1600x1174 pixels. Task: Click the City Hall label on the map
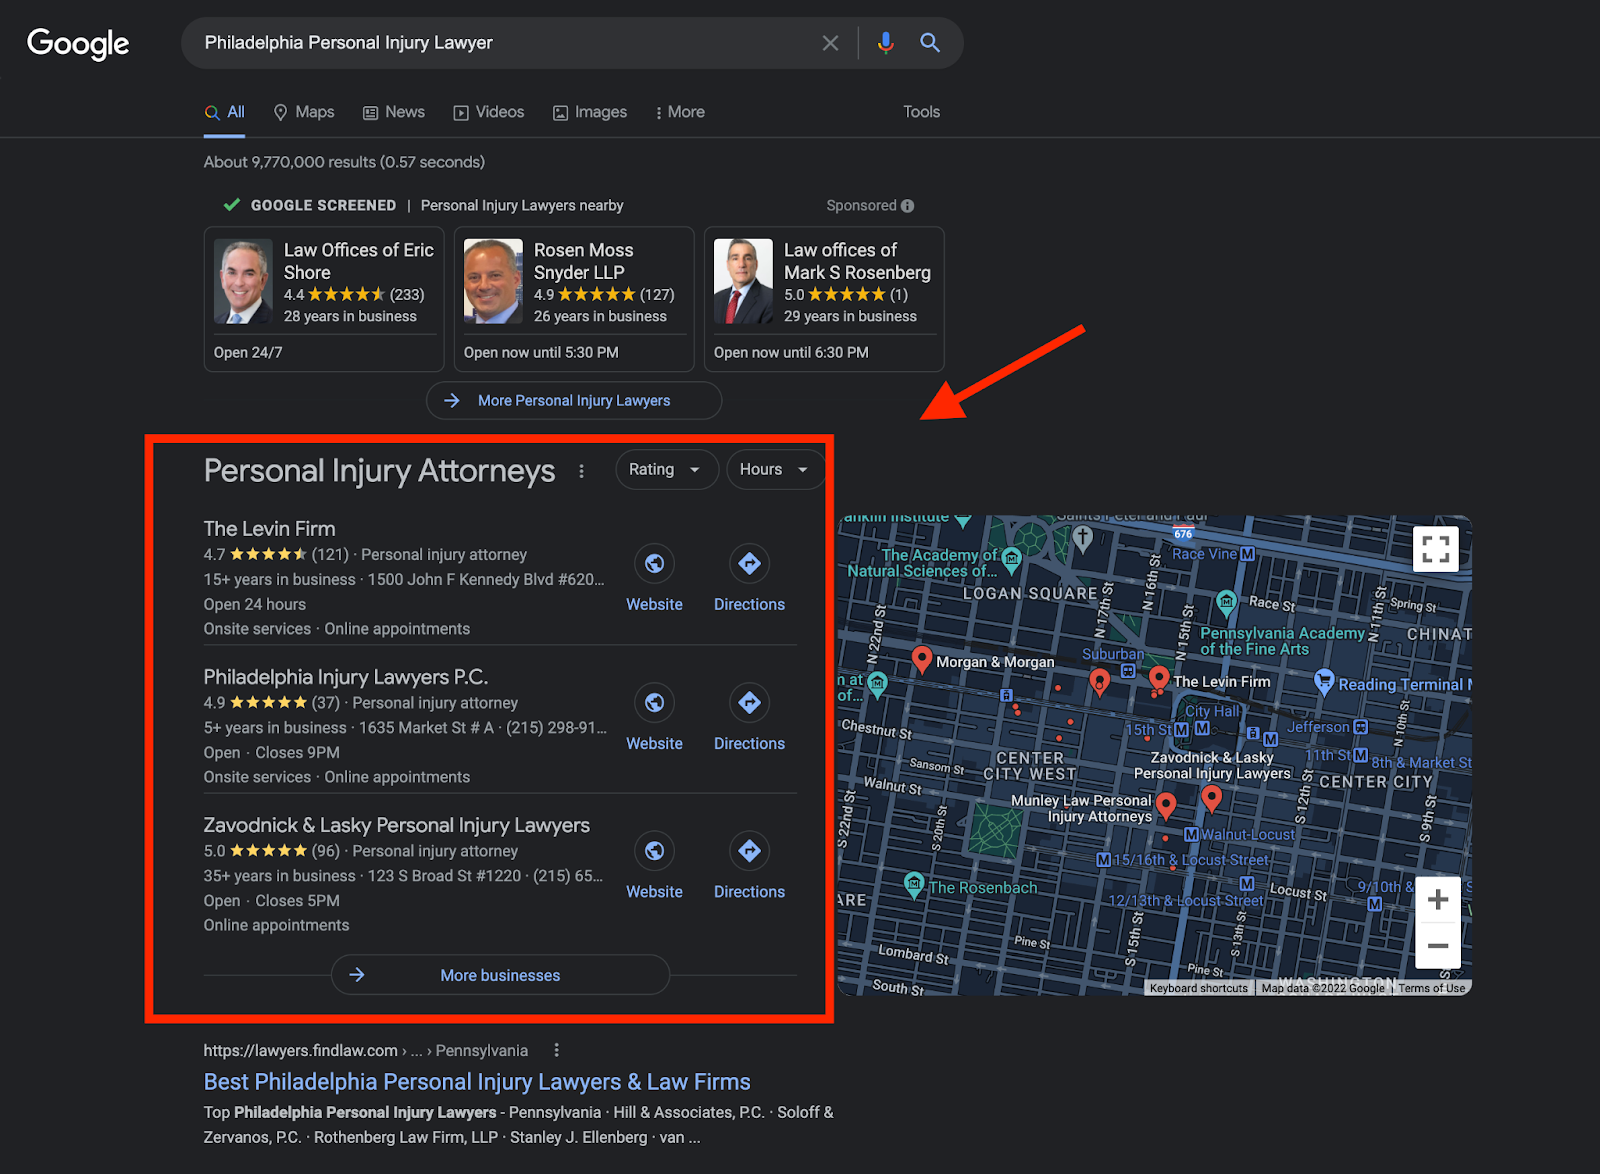[x=1212, y=711]
